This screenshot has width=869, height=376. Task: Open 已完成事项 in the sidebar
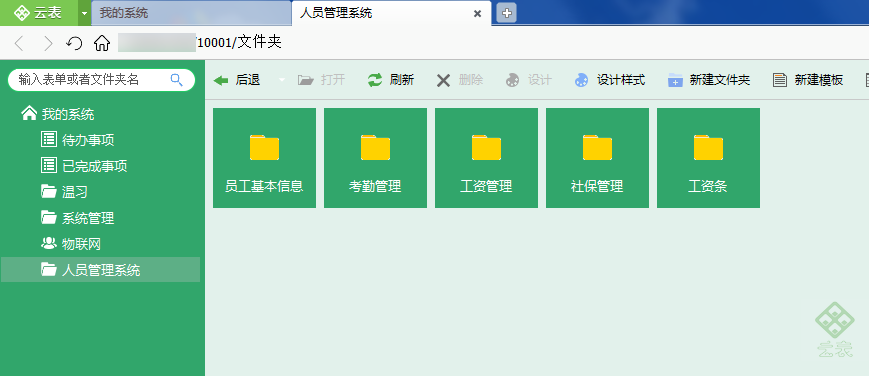click(84, 165)
